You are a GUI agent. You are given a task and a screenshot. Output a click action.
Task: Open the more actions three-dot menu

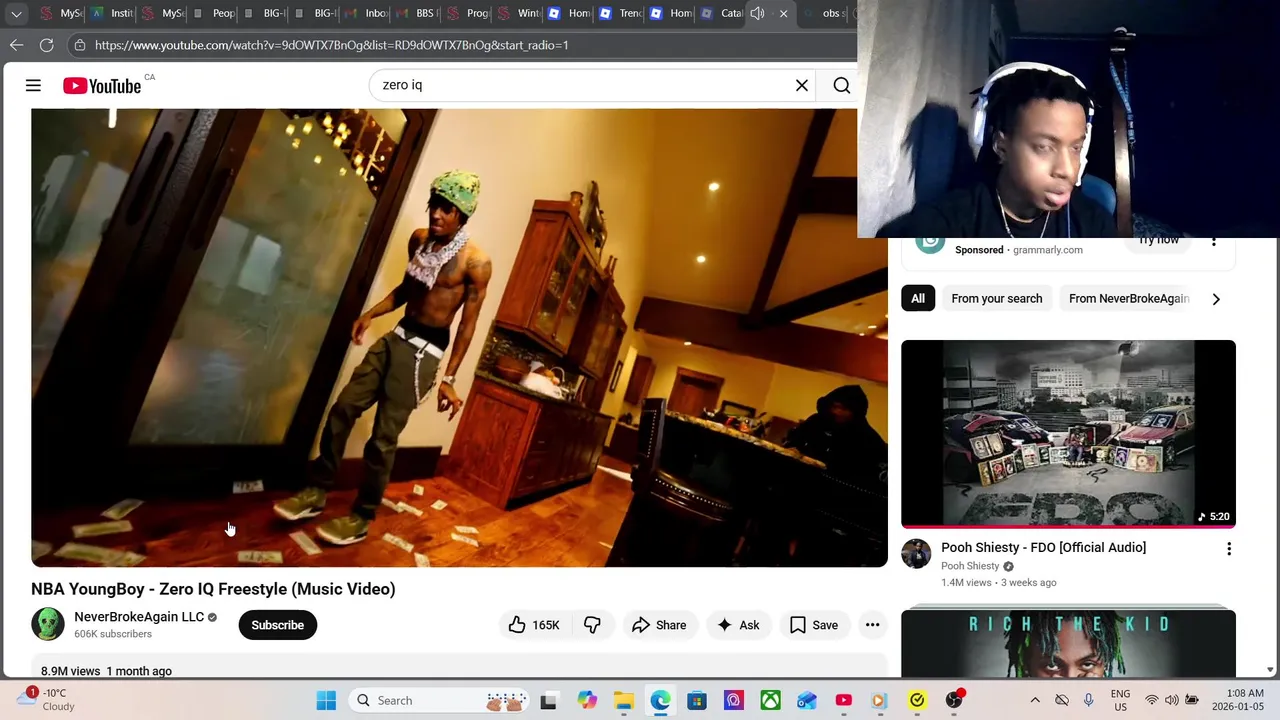(x=873, y=625)
